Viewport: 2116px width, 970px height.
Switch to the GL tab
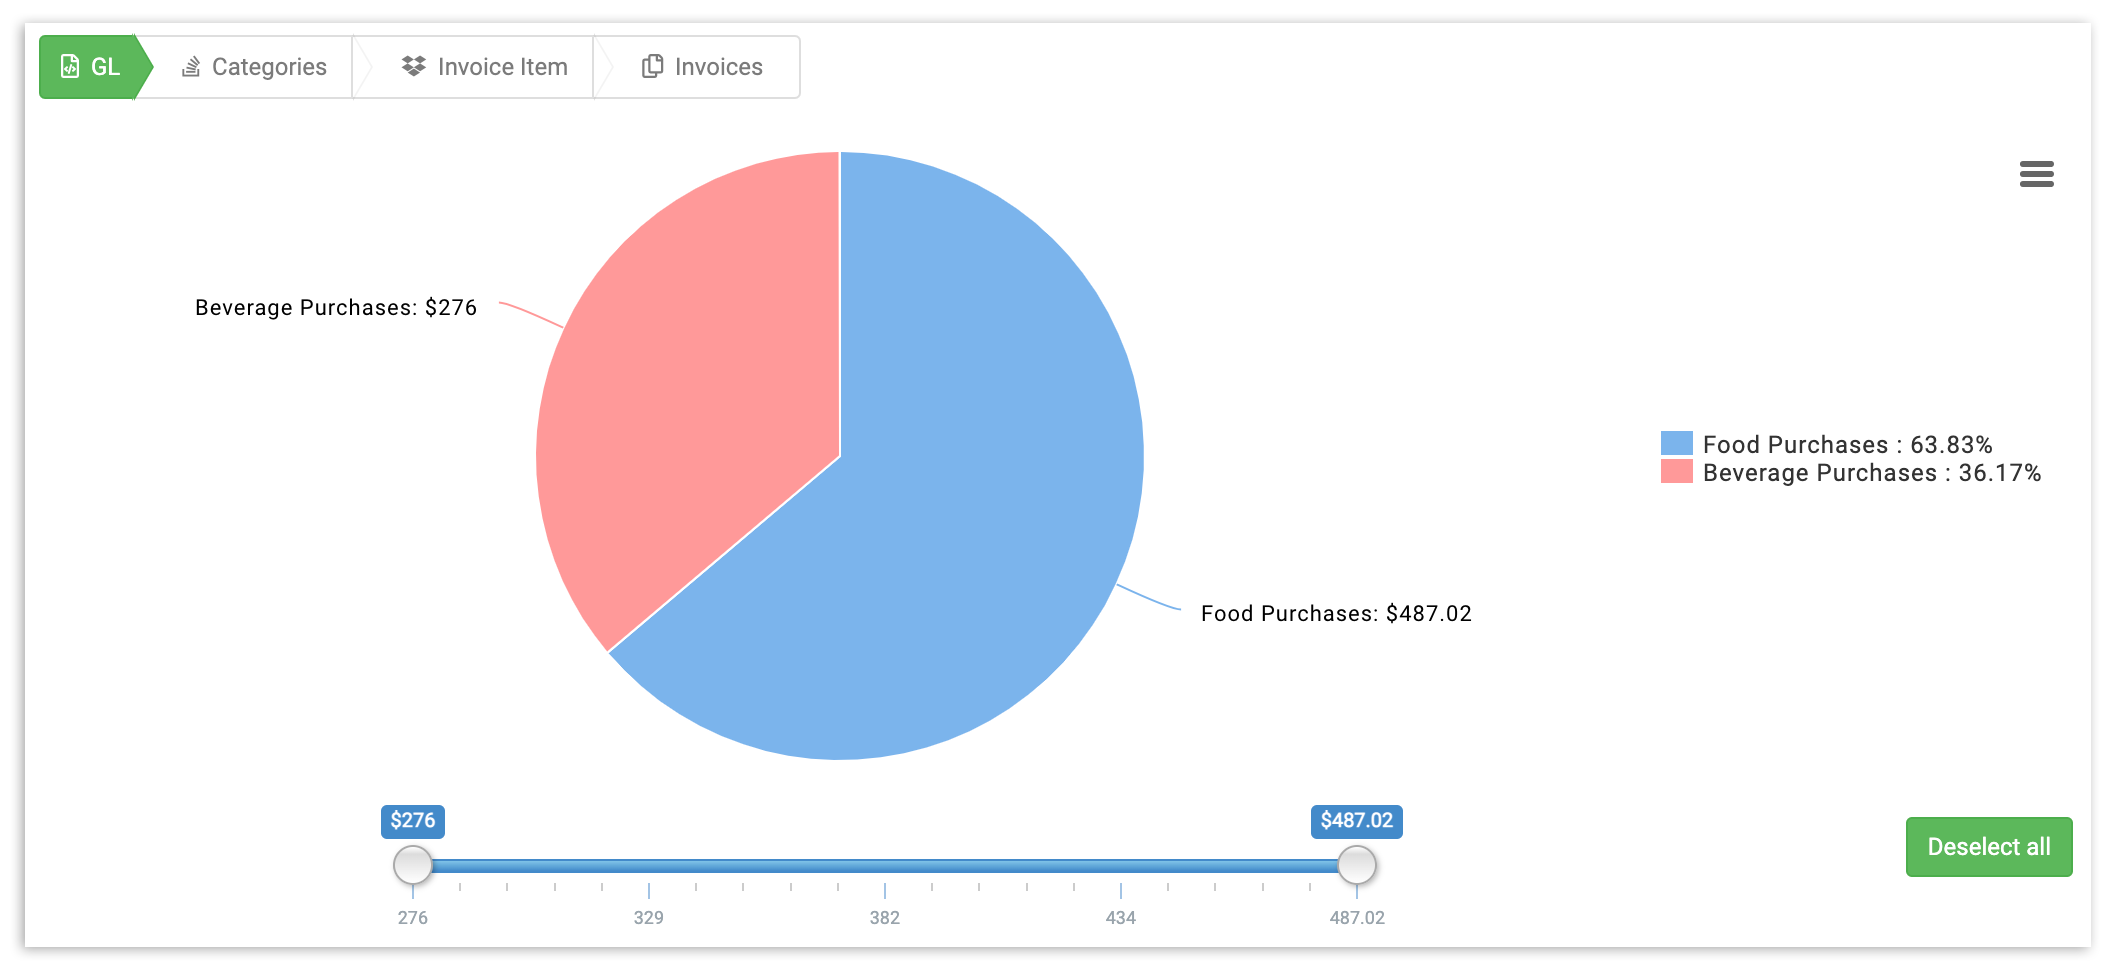tap(92, 67)
